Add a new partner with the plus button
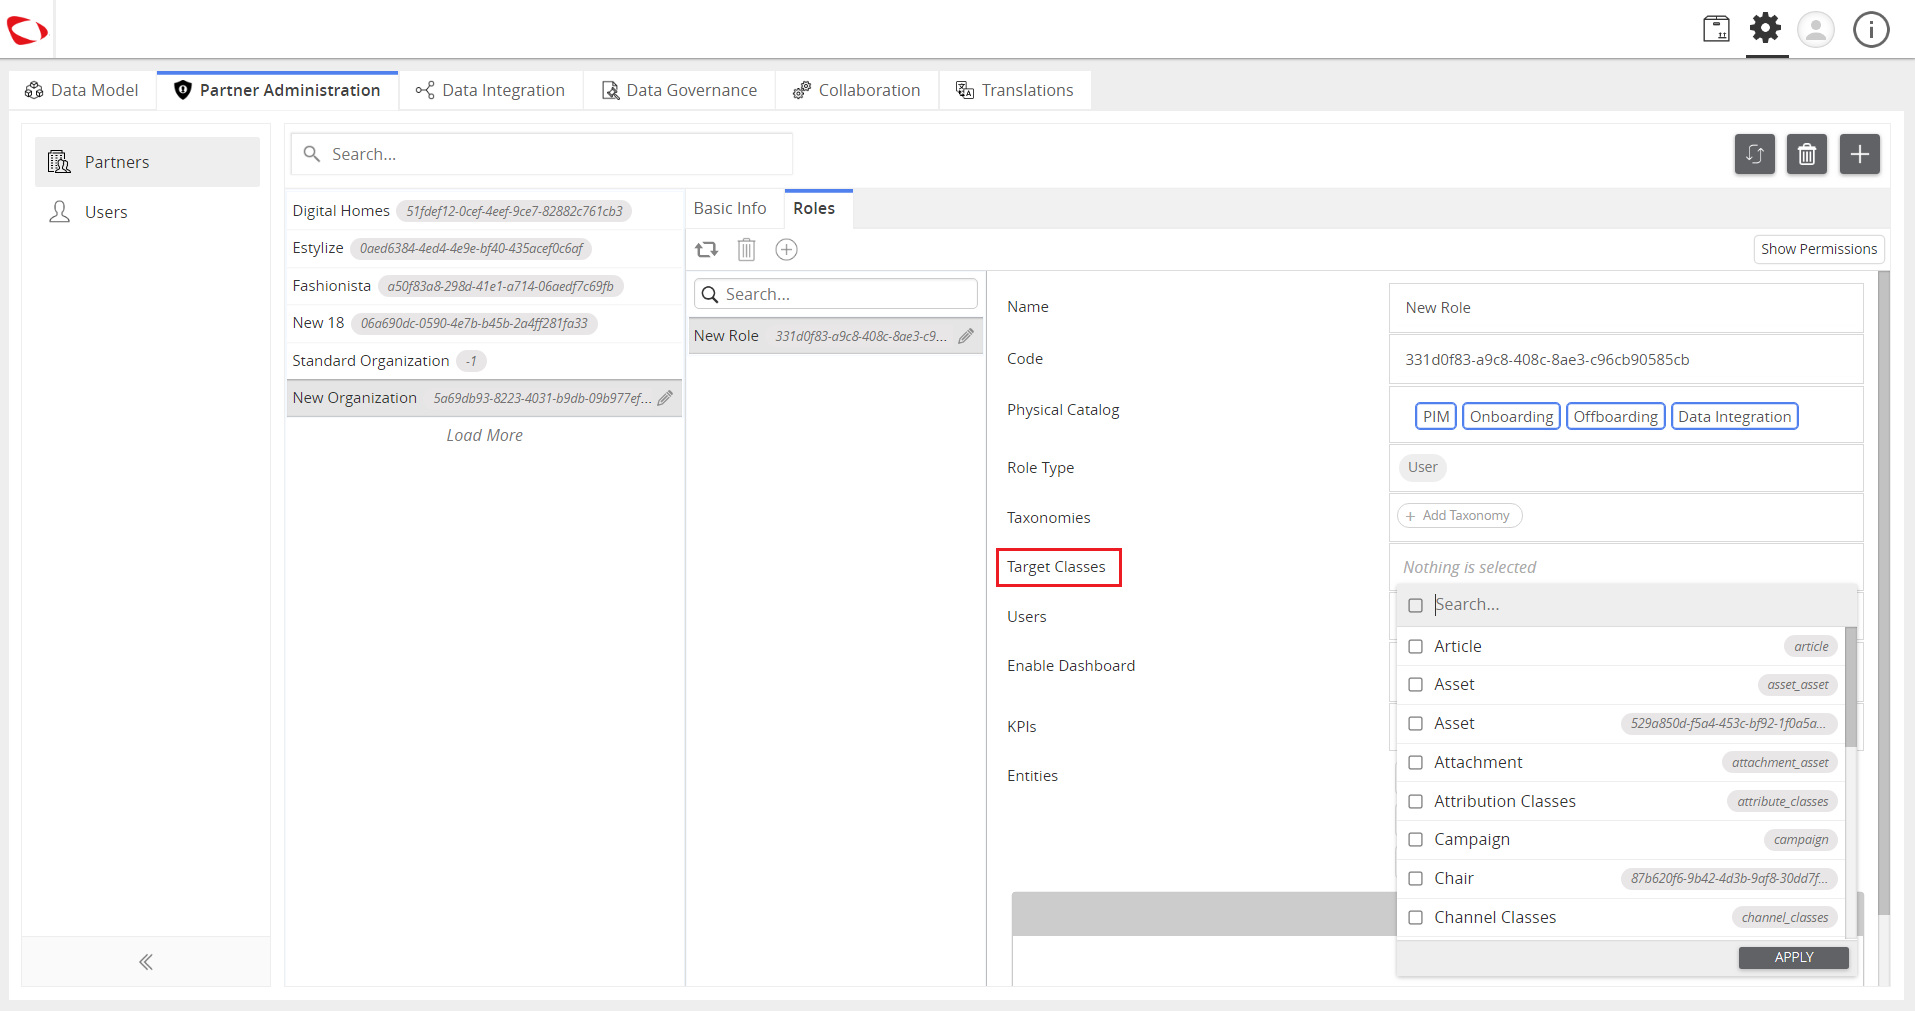 [x=1860, y=154]
